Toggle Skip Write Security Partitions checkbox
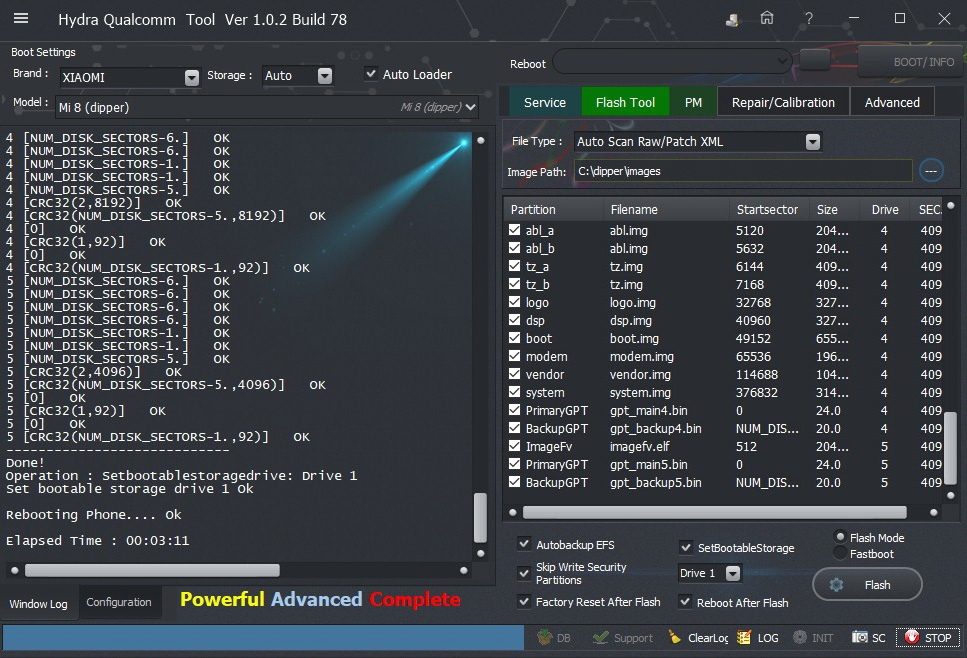967x658 pixels. click(524, 573)
